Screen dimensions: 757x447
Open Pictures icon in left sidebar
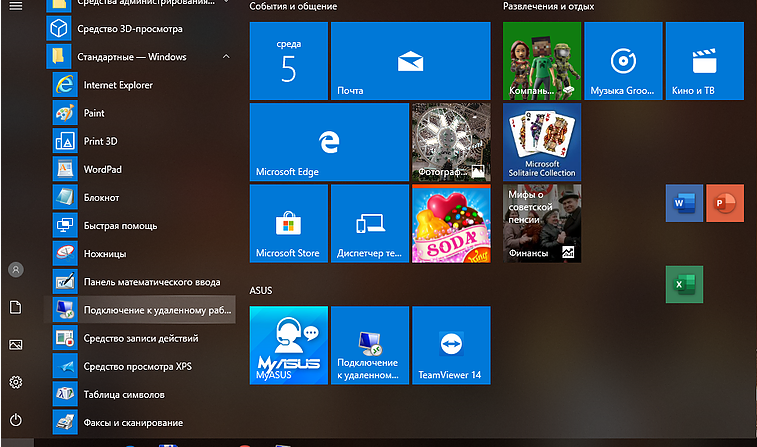[16, 345]
